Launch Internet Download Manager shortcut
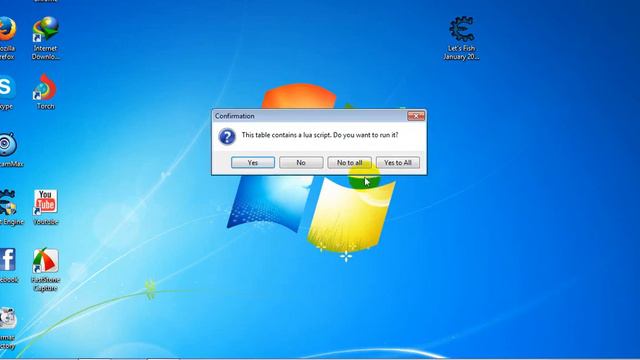Screen dimensions: 640x360 click(45, 38)
